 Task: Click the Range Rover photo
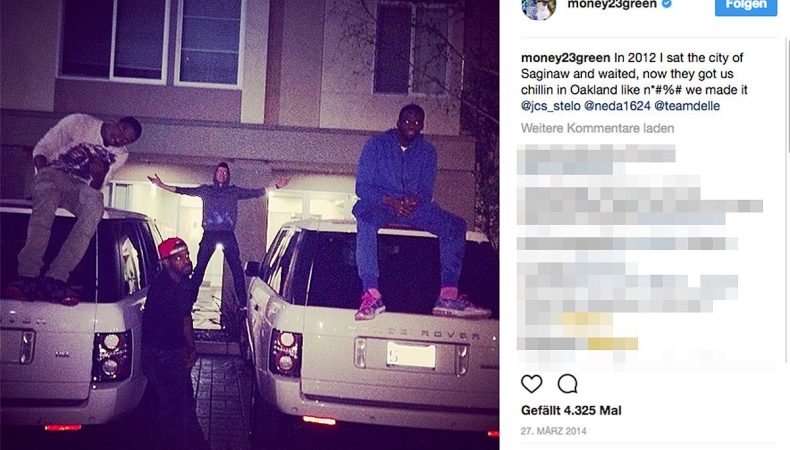(x=249, y=225)
